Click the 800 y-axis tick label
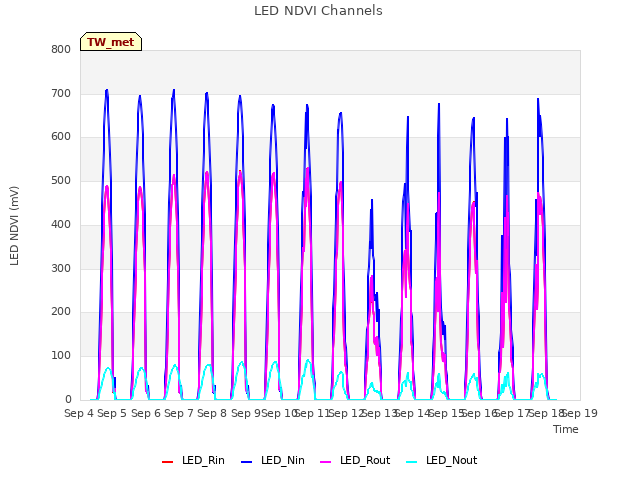This screenshot has width=640, height=480. tap(61, 49)
